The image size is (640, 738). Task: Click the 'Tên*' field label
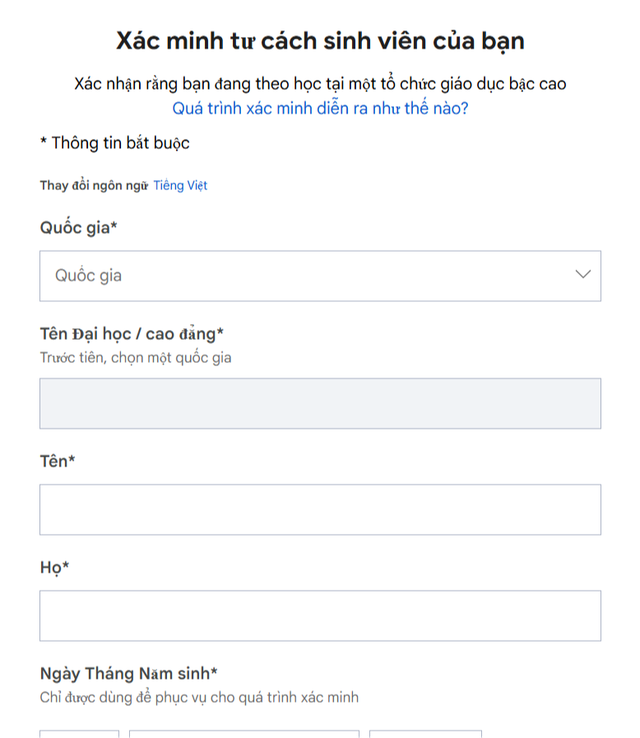58,461
